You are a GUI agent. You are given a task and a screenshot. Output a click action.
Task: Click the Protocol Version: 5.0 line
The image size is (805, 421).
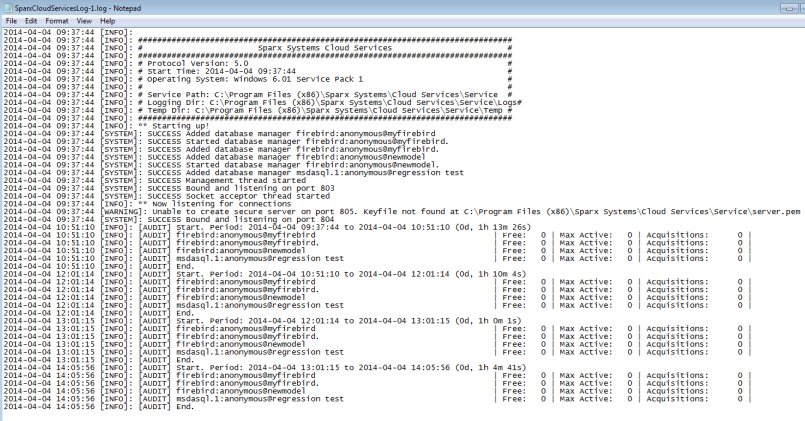click(190, 63)
